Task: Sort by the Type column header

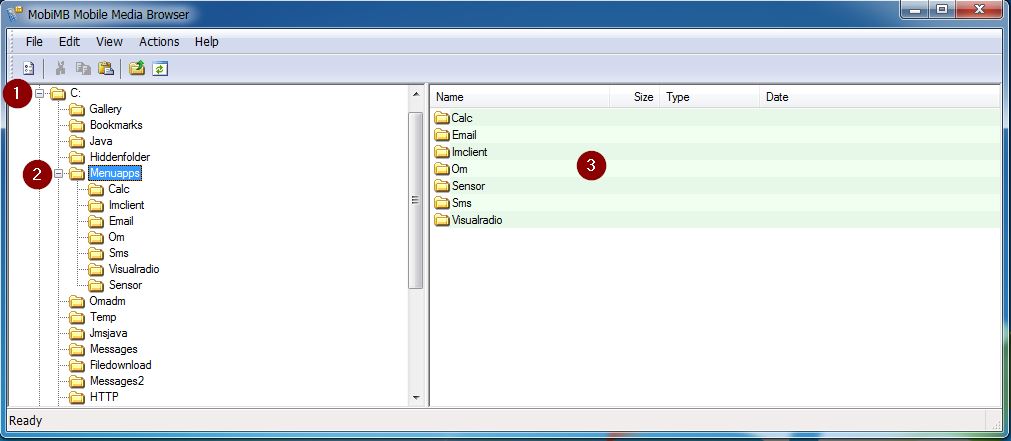Action: (x=709, y=97)
